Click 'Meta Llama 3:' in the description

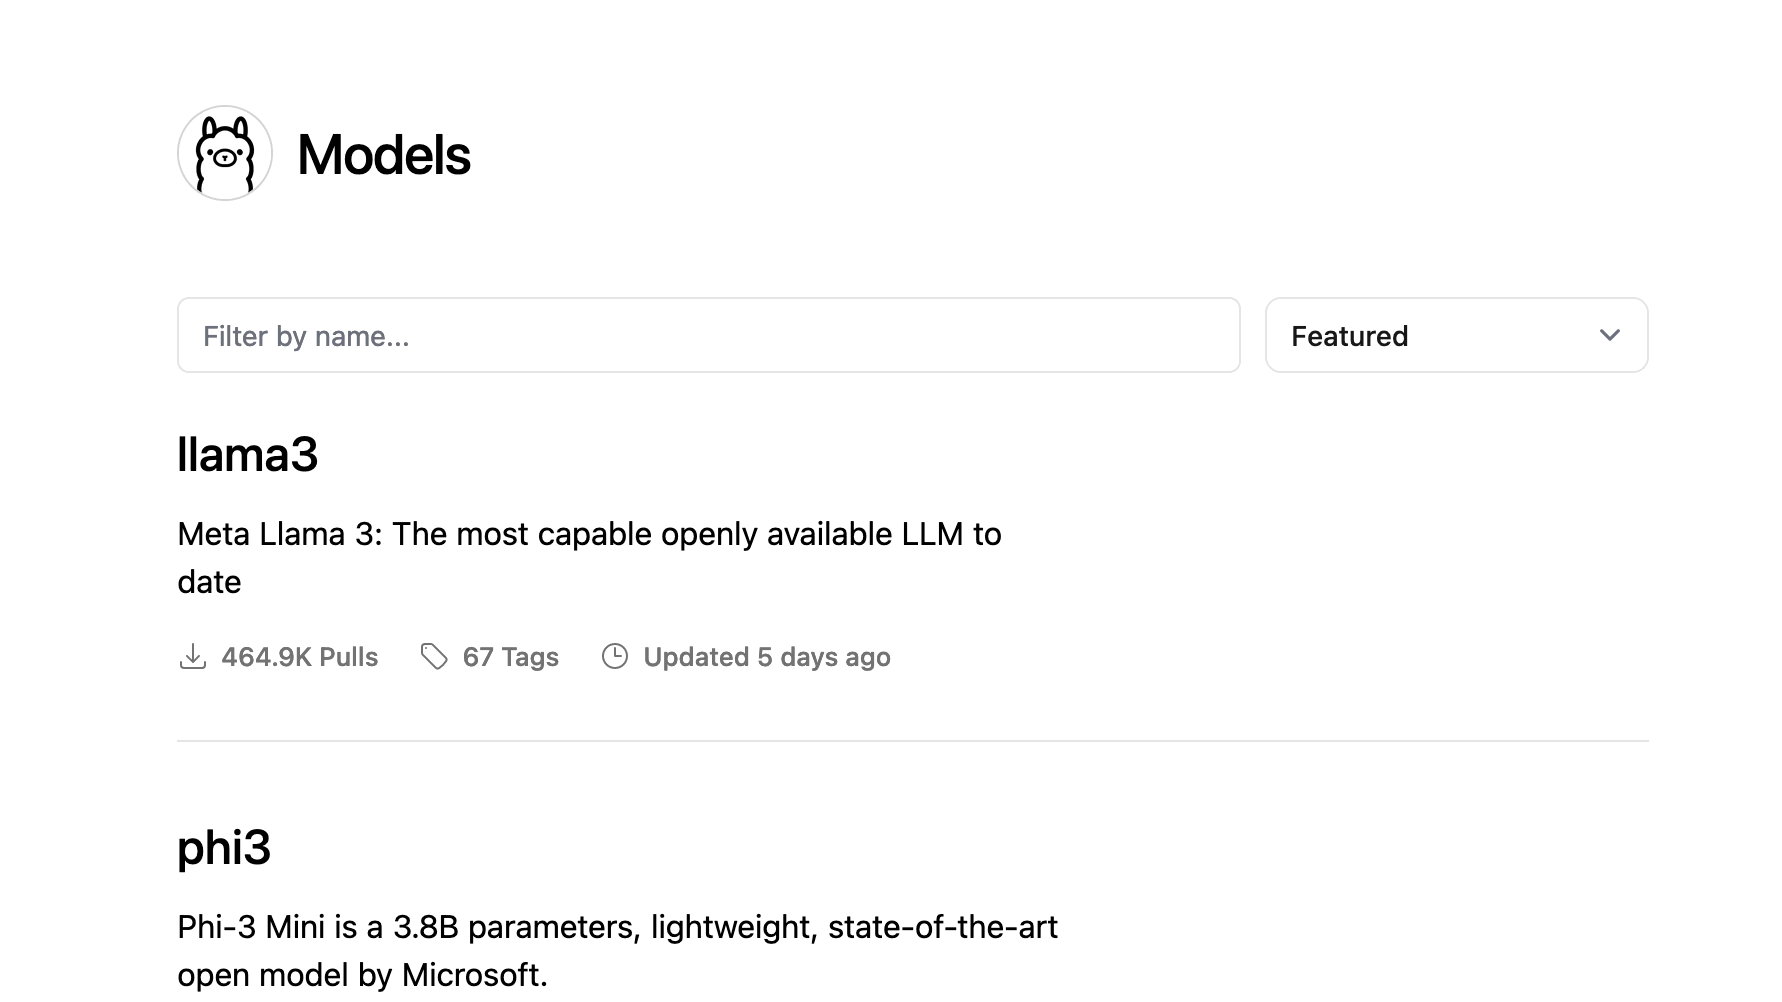(x=280, y=534)
